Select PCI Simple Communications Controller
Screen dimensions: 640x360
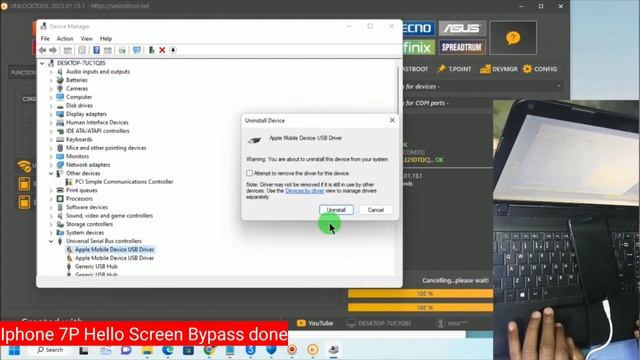[x=124, y=182]
